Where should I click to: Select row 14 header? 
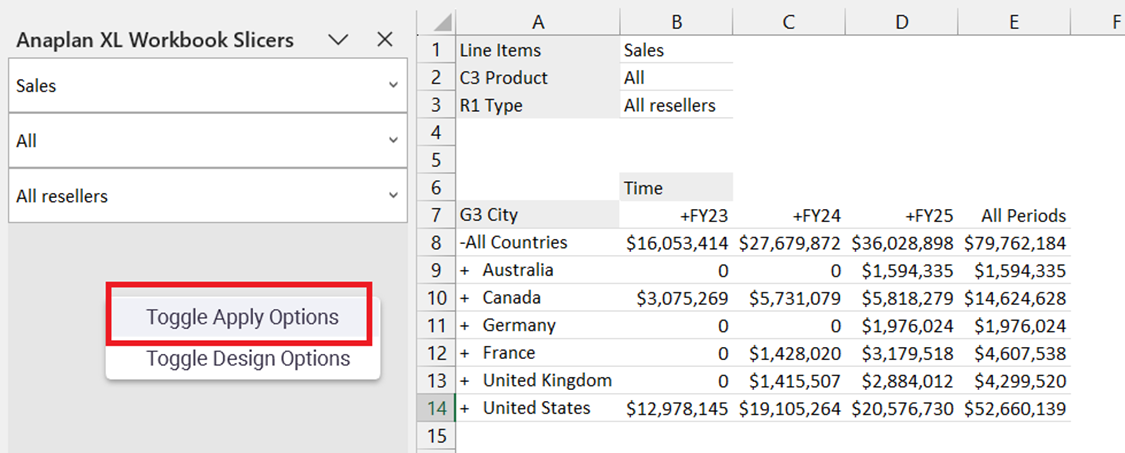pyautogui.click(x=435, y=408)
